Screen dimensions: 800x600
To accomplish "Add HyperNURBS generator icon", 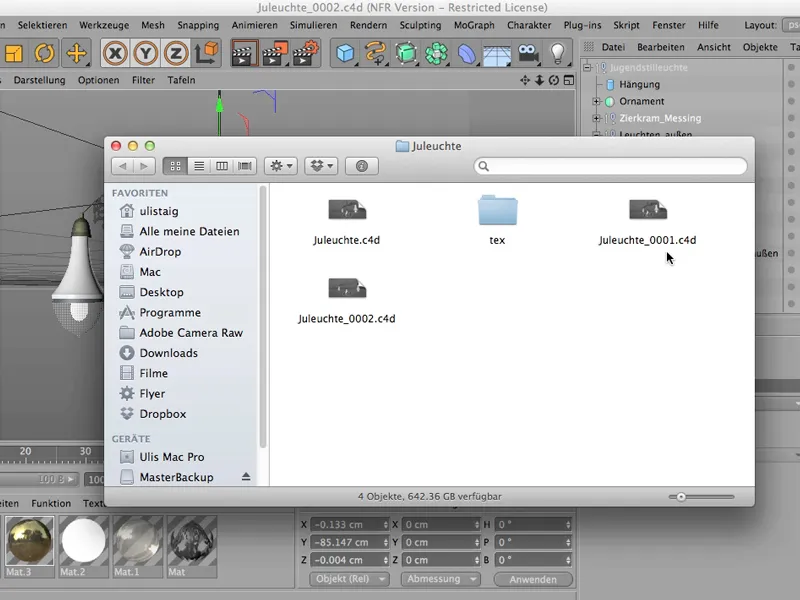I will tap(406, 53).
